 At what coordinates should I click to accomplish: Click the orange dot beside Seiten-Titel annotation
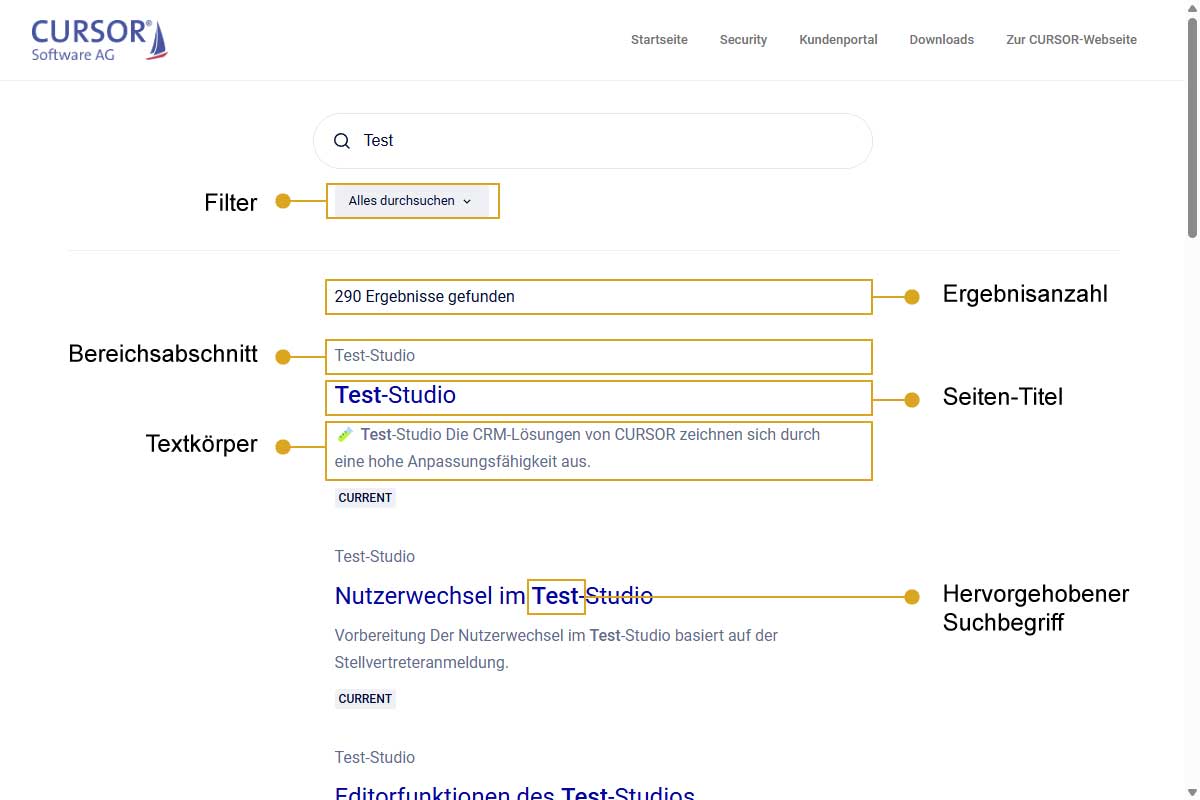pyautogui.click(x=912, y=398)
